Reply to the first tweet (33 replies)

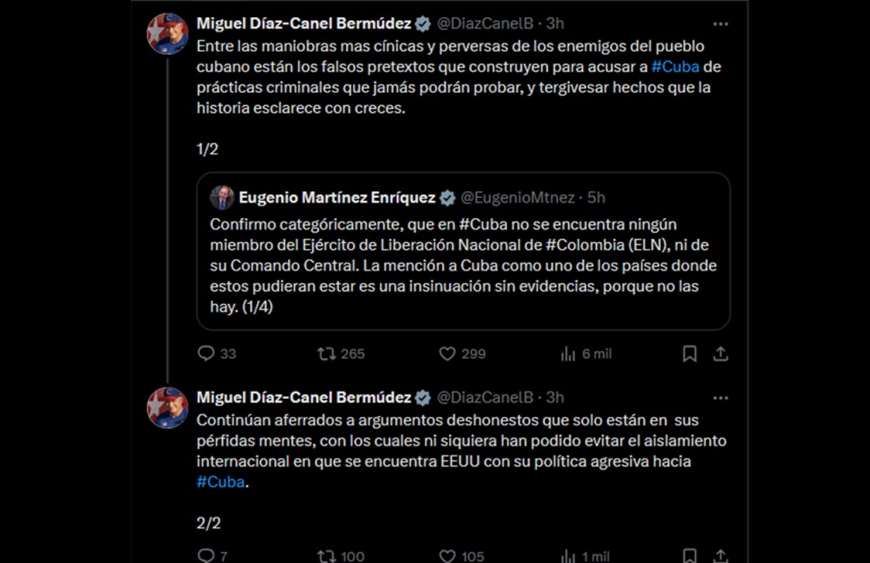click(206, 353)
